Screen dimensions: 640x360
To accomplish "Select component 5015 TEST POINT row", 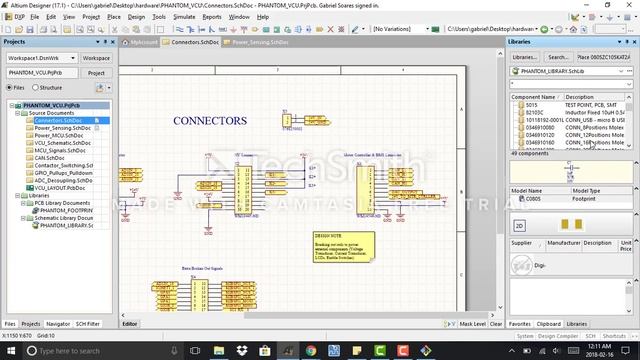I will [x=569, y=105].
